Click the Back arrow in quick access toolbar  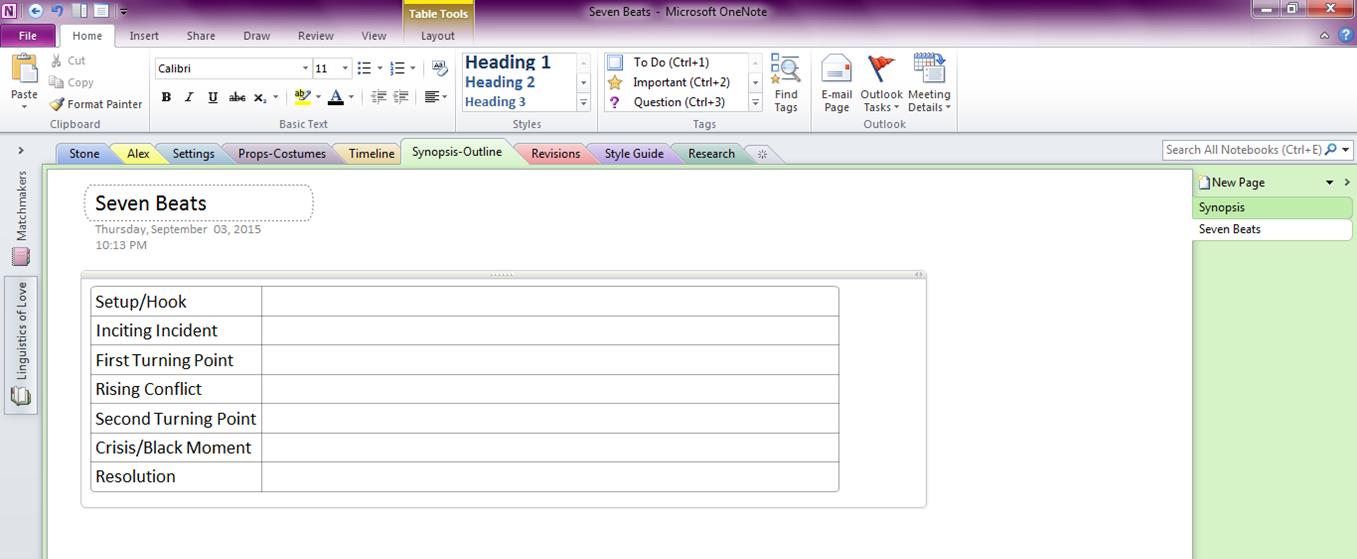[36, 11]
